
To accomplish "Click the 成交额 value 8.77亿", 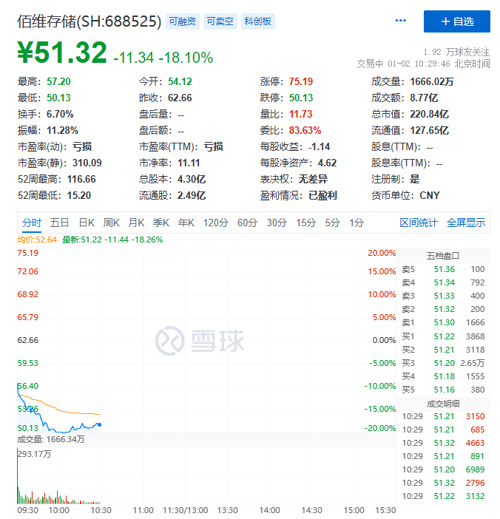I will pos(424,98).
